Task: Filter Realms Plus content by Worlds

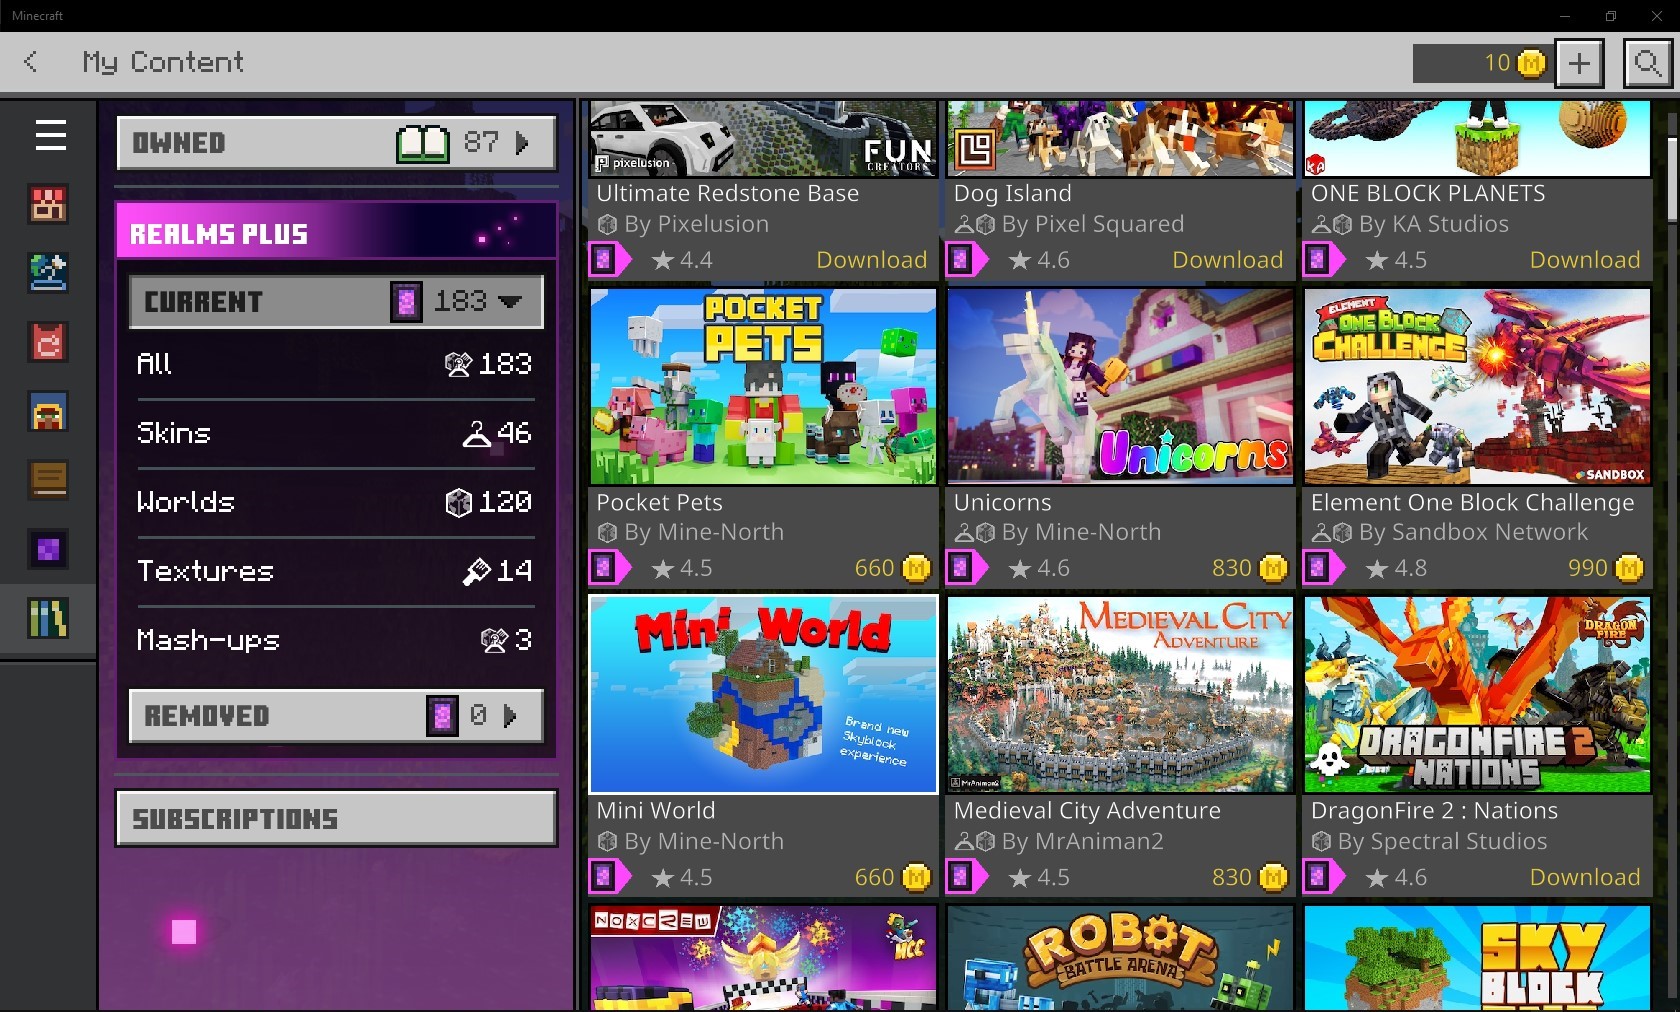Action: pyautogui.click(x=335, y=502)
